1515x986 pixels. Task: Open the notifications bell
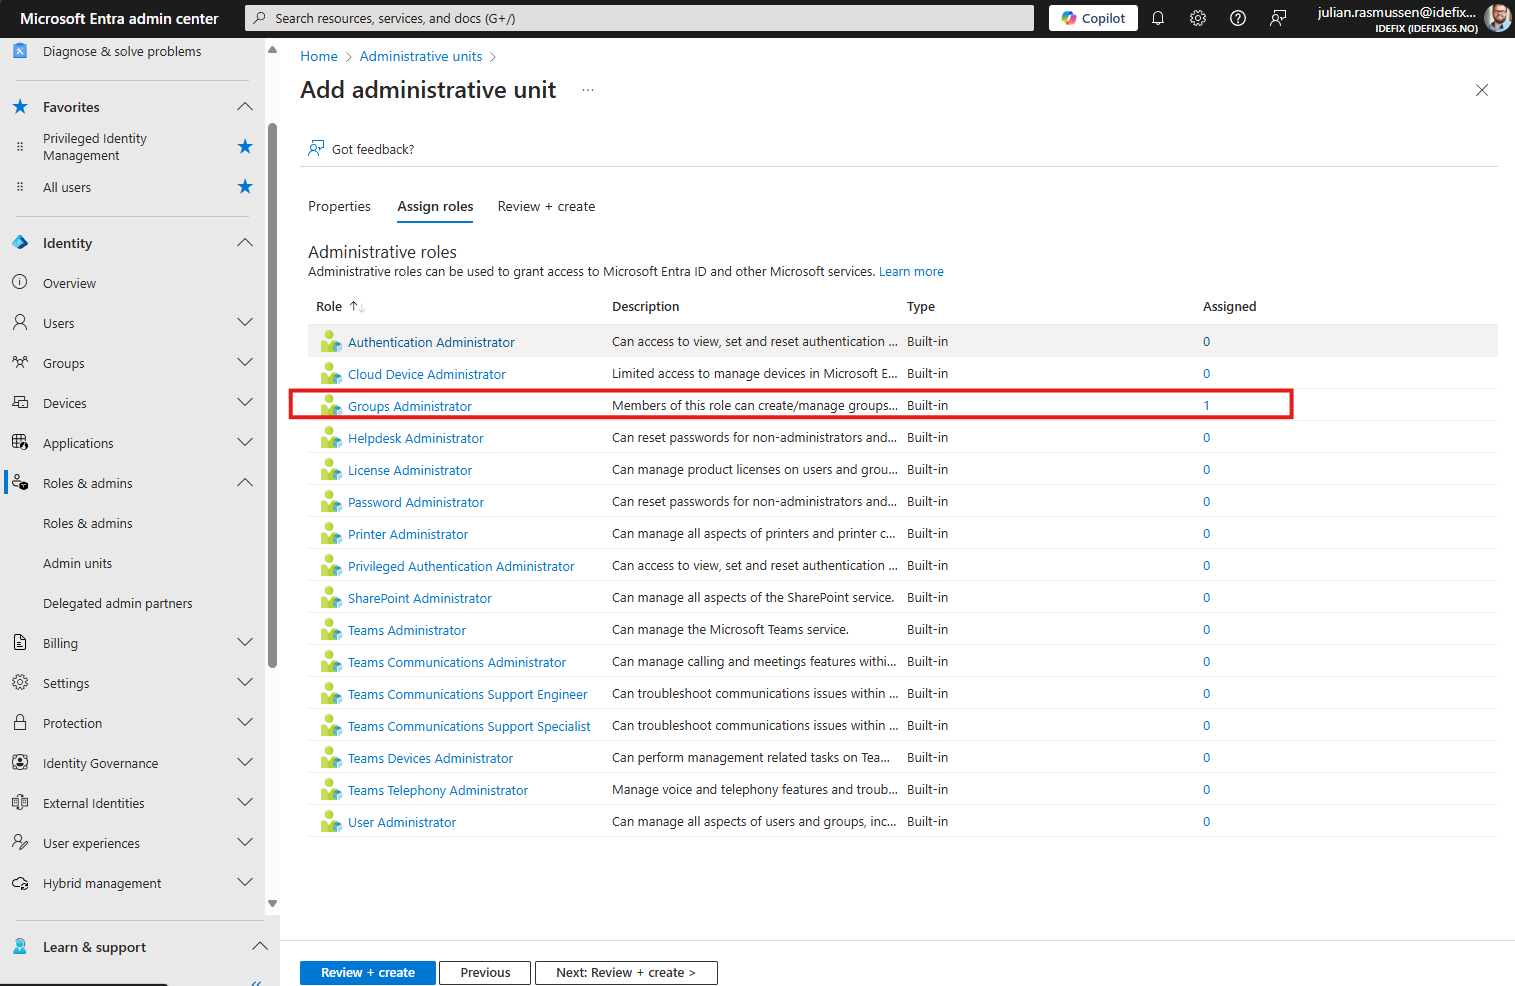(x=1158, y=18)
